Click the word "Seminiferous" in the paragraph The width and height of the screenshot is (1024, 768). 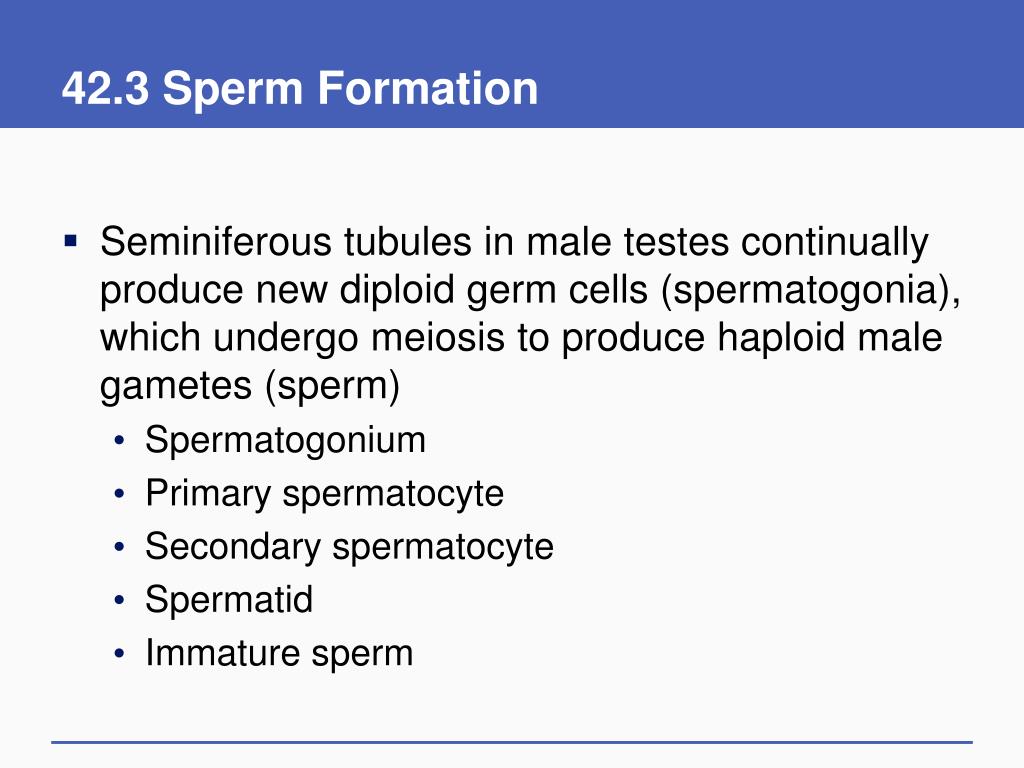pos(216,242)
